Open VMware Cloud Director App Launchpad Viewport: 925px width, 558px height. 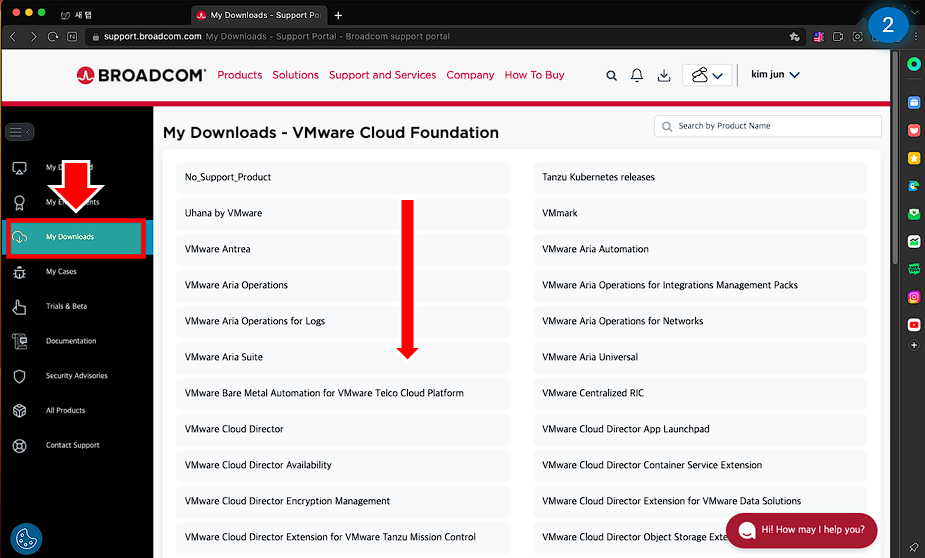point(700,429)
